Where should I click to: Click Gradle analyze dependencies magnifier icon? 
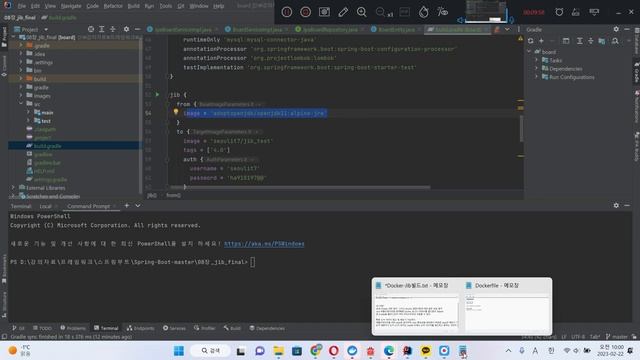615,41
